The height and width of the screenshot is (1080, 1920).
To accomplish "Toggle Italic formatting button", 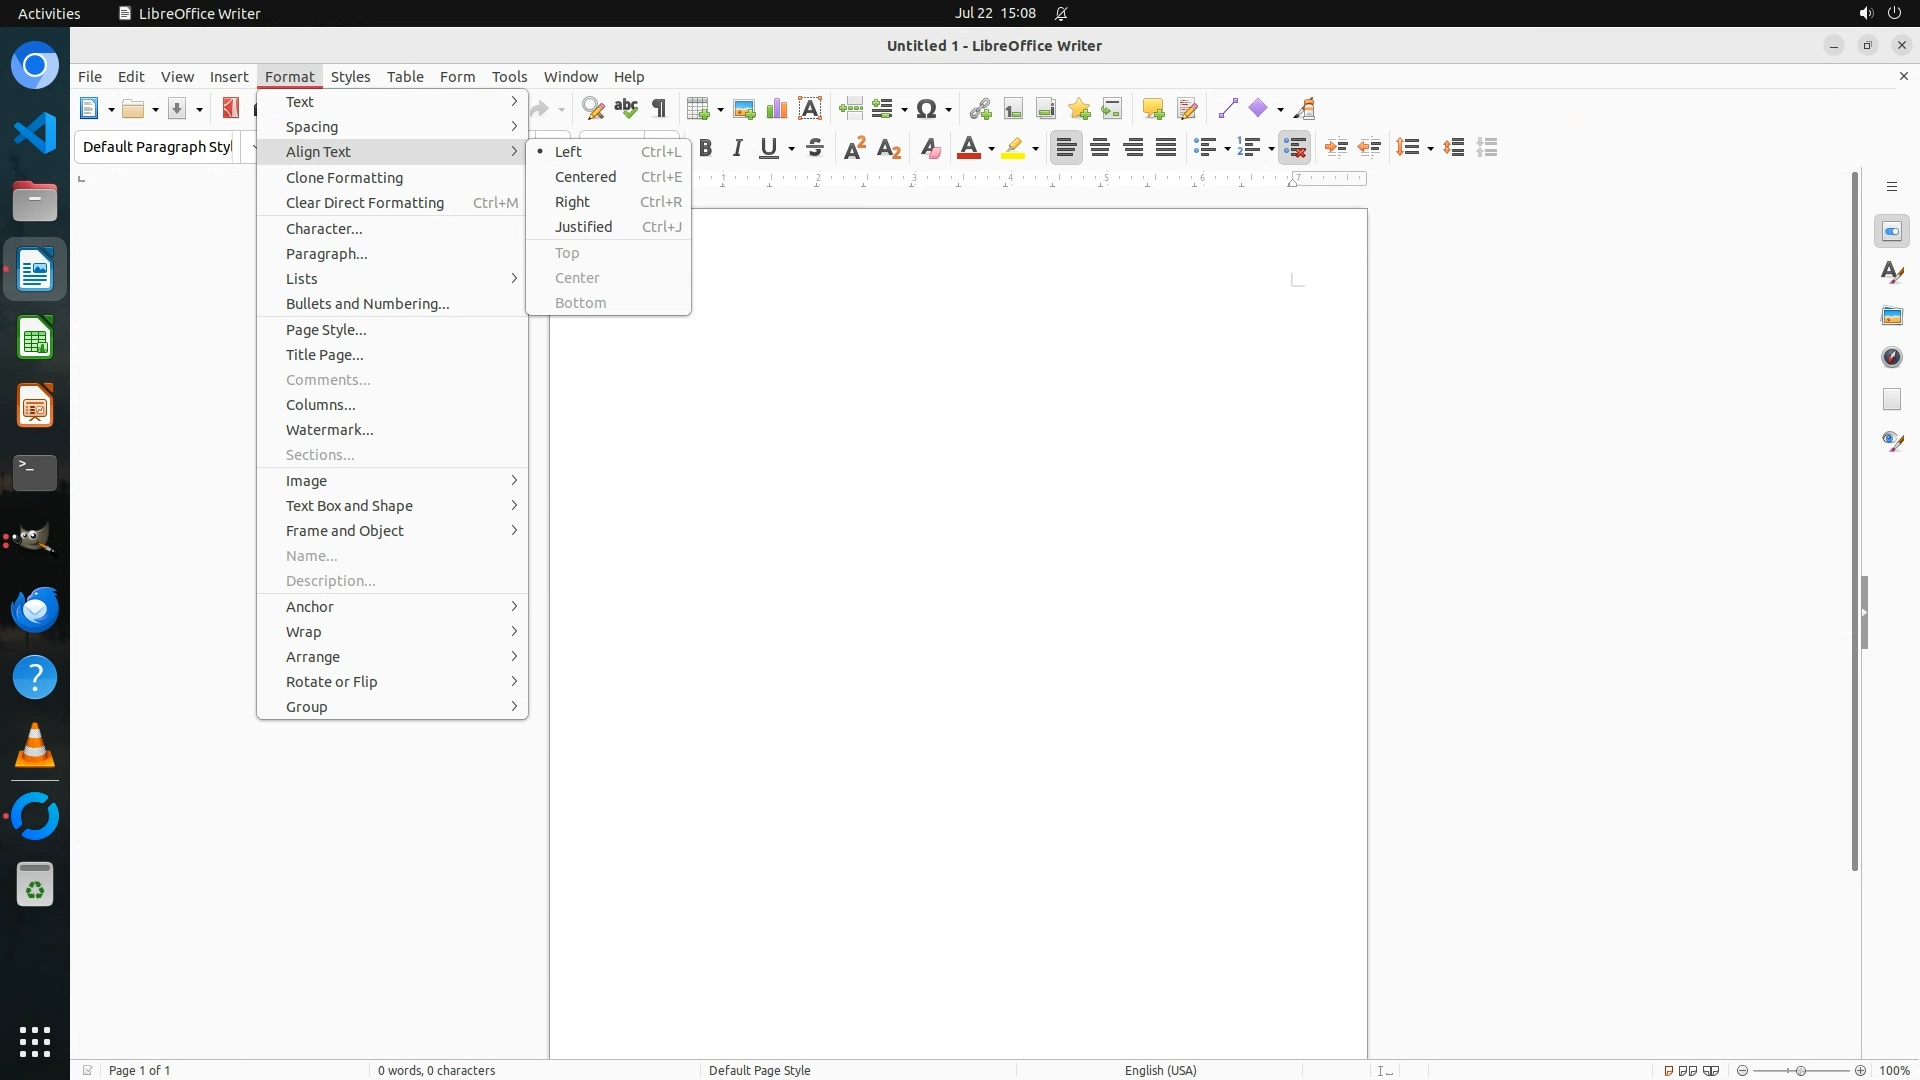I will (738, 148).
